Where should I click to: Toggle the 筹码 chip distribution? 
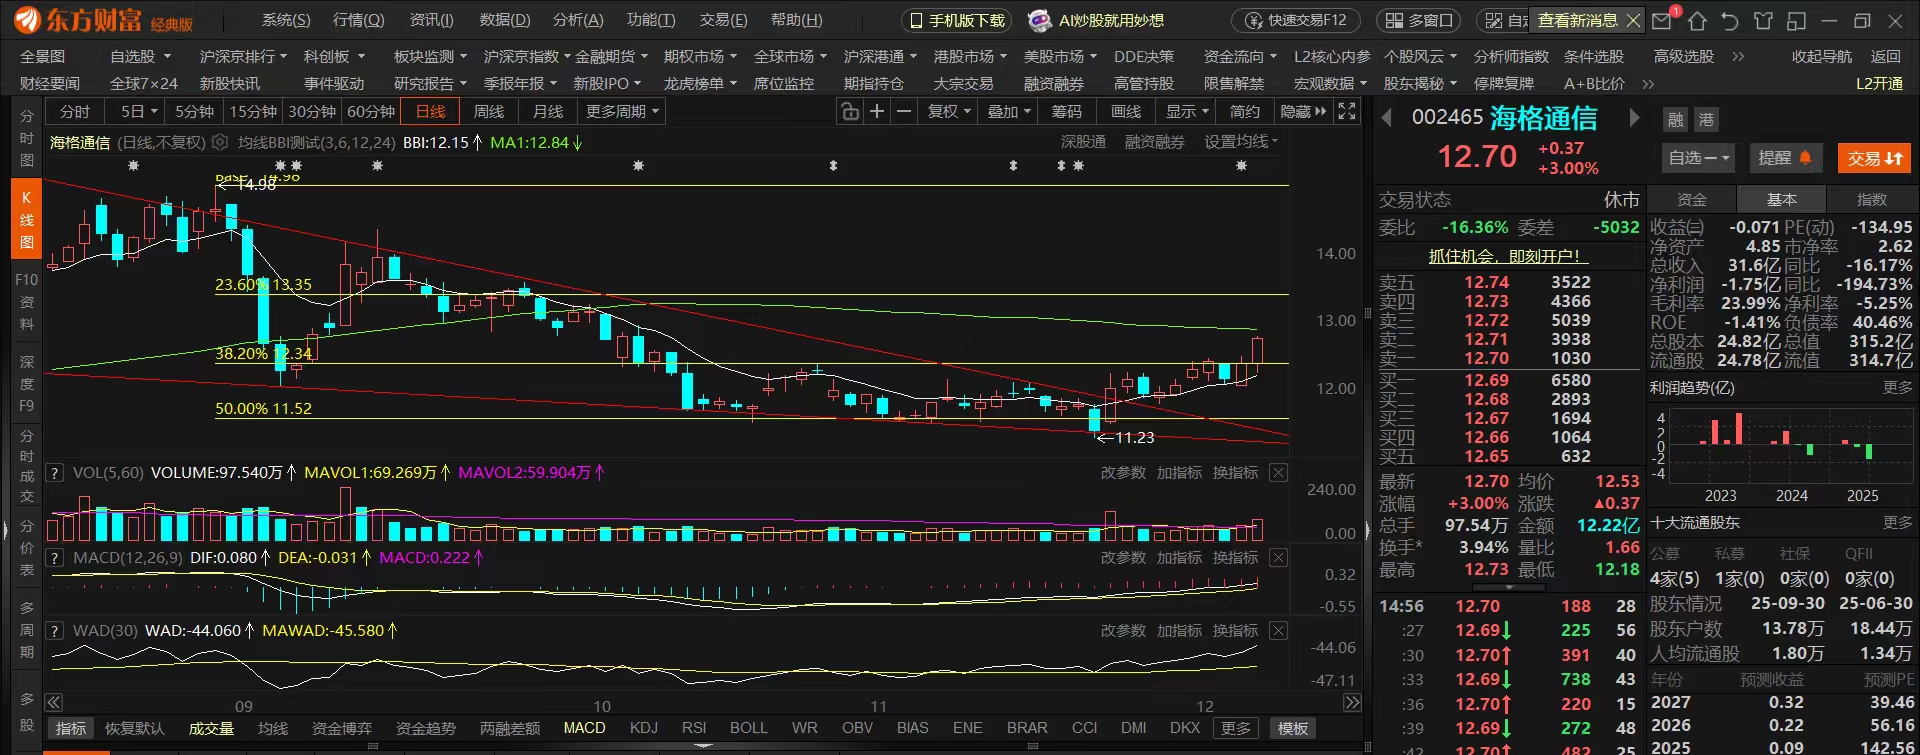(1066, 111)
